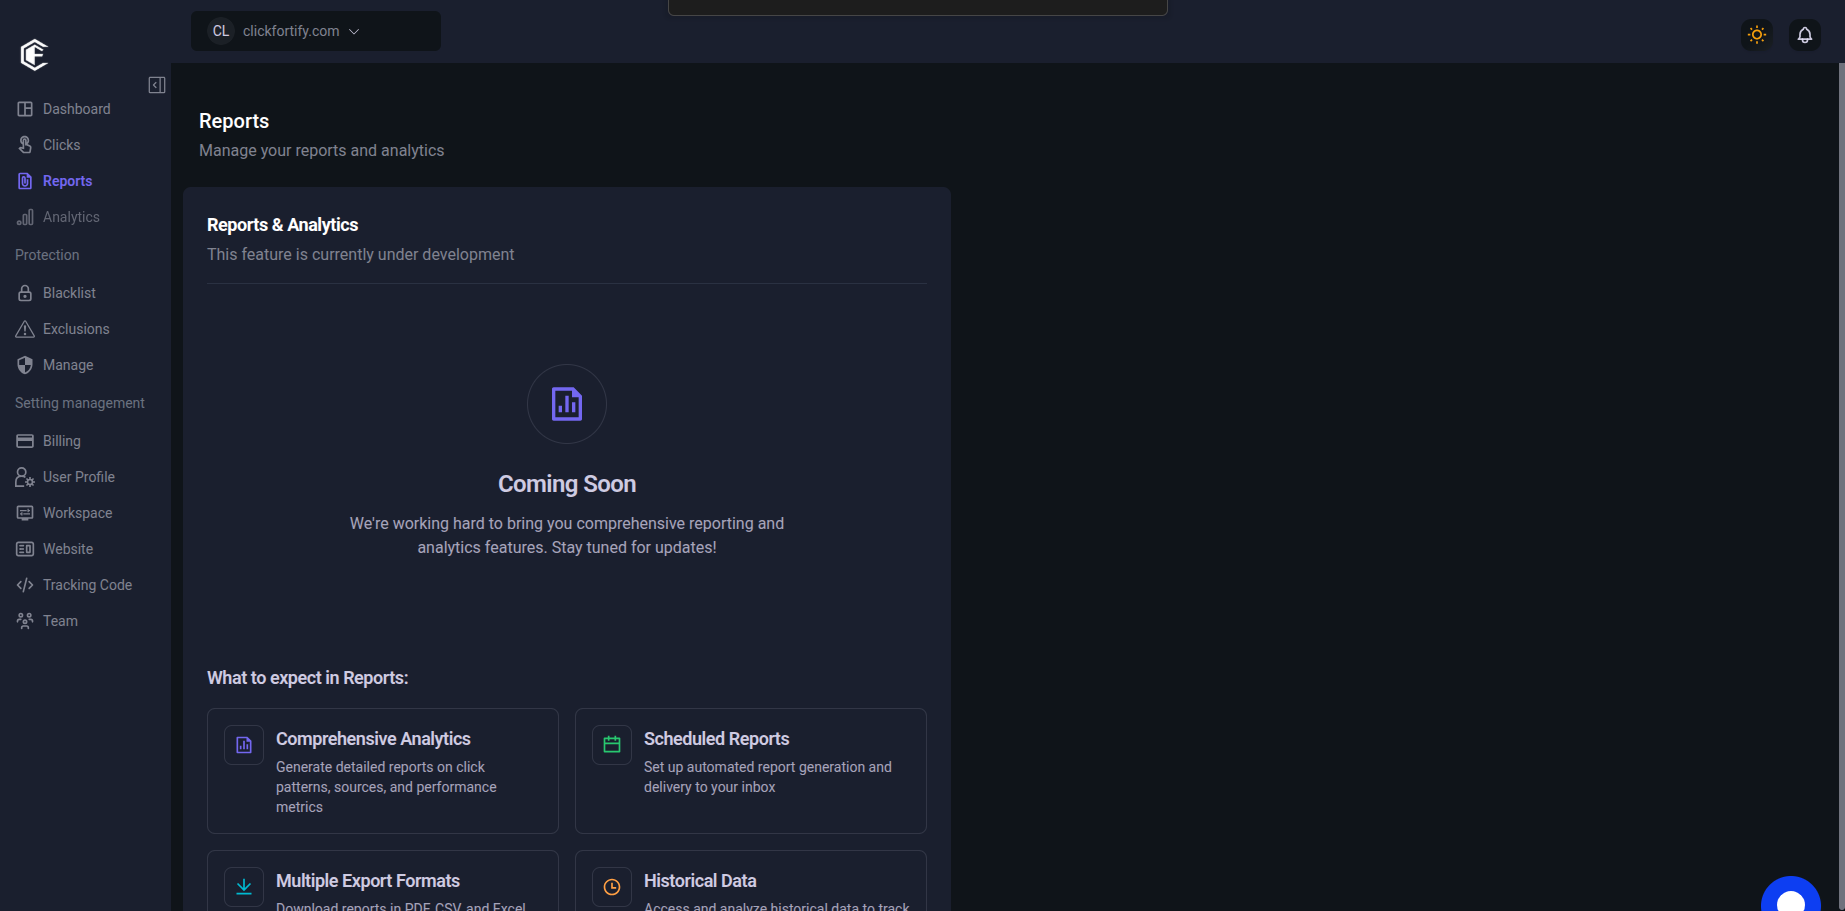1845x911 pixels.
Task: Click the Website sidebar link
Action: (x=69, y=548)
